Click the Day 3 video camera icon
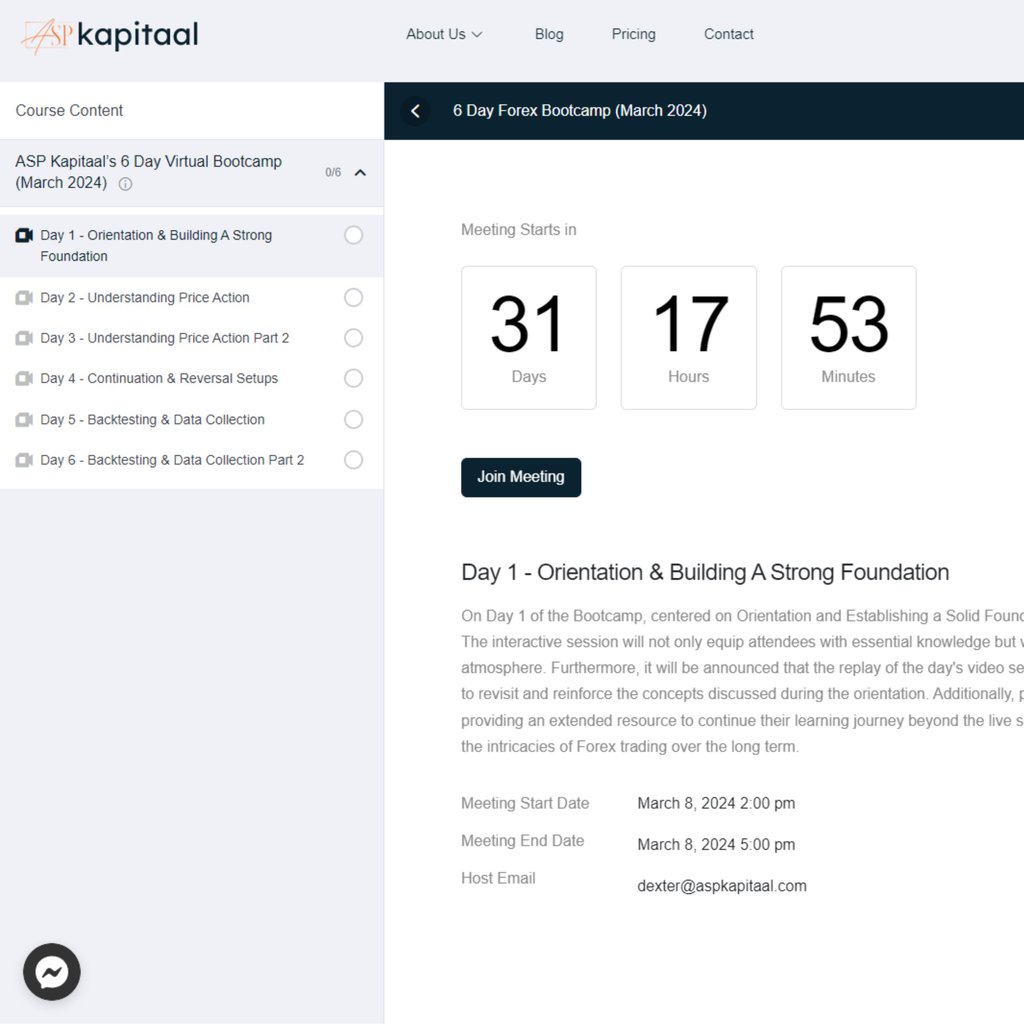This screenshot has width=1024, height=1024. click(24, 338)
